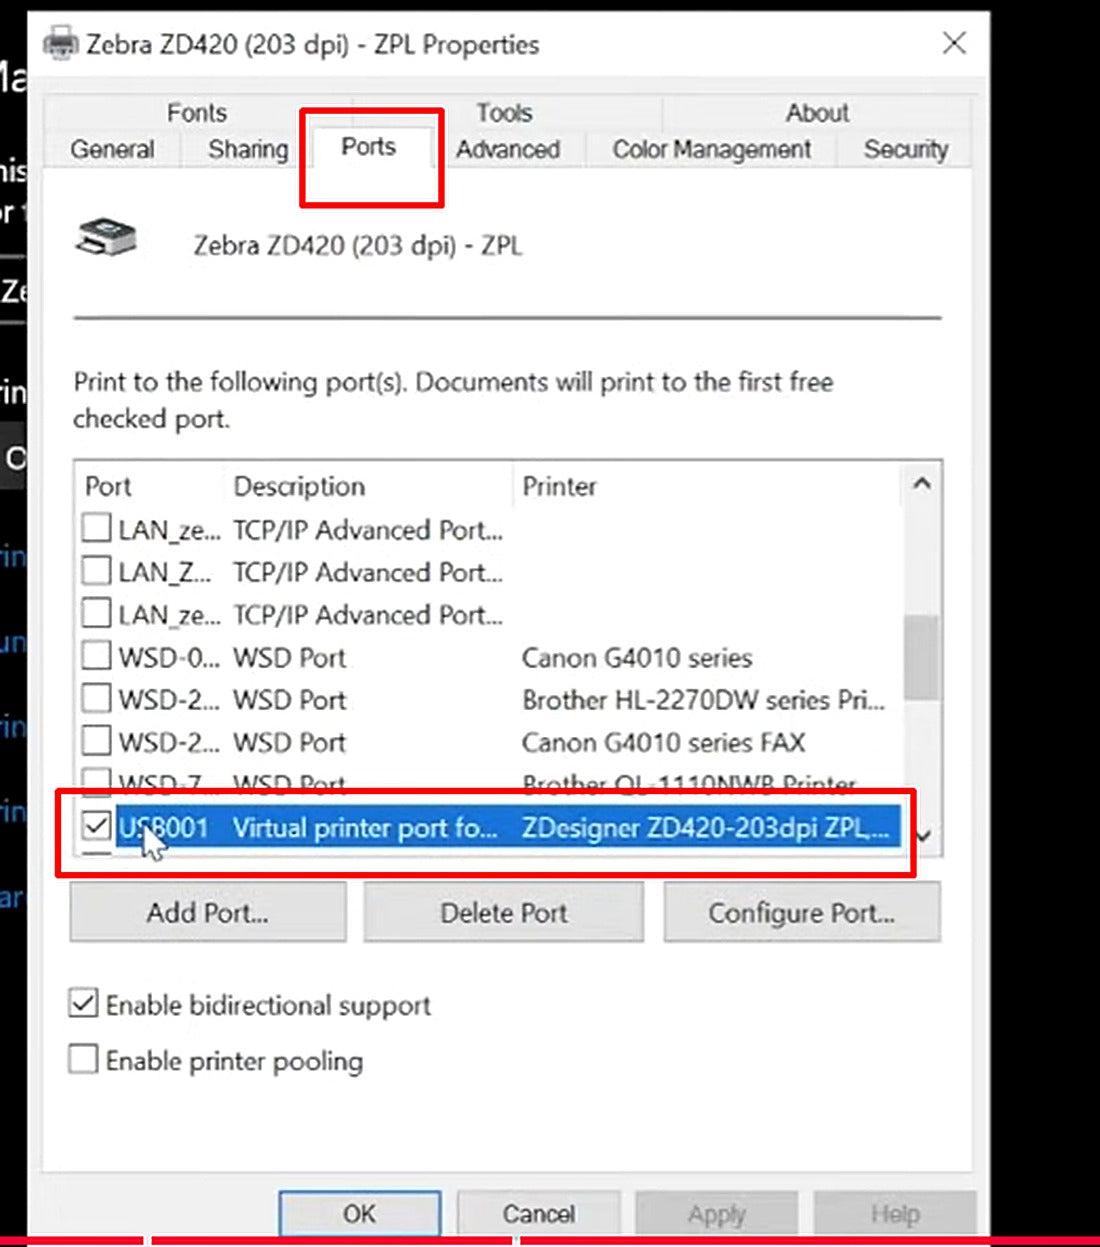Select the Ports tab
This screenshot has height=1247, width=1100.
(368, 147)
